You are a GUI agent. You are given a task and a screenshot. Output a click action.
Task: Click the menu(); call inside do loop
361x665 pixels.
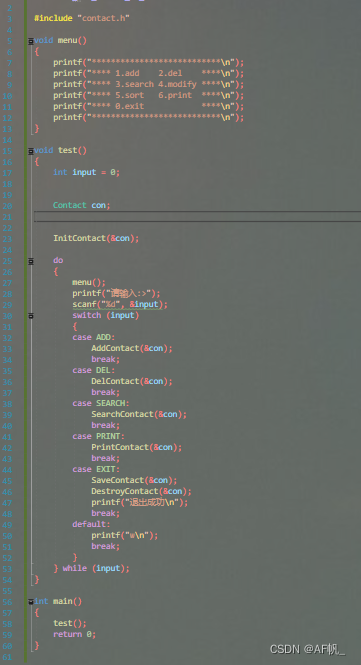(x=89, y=282)
